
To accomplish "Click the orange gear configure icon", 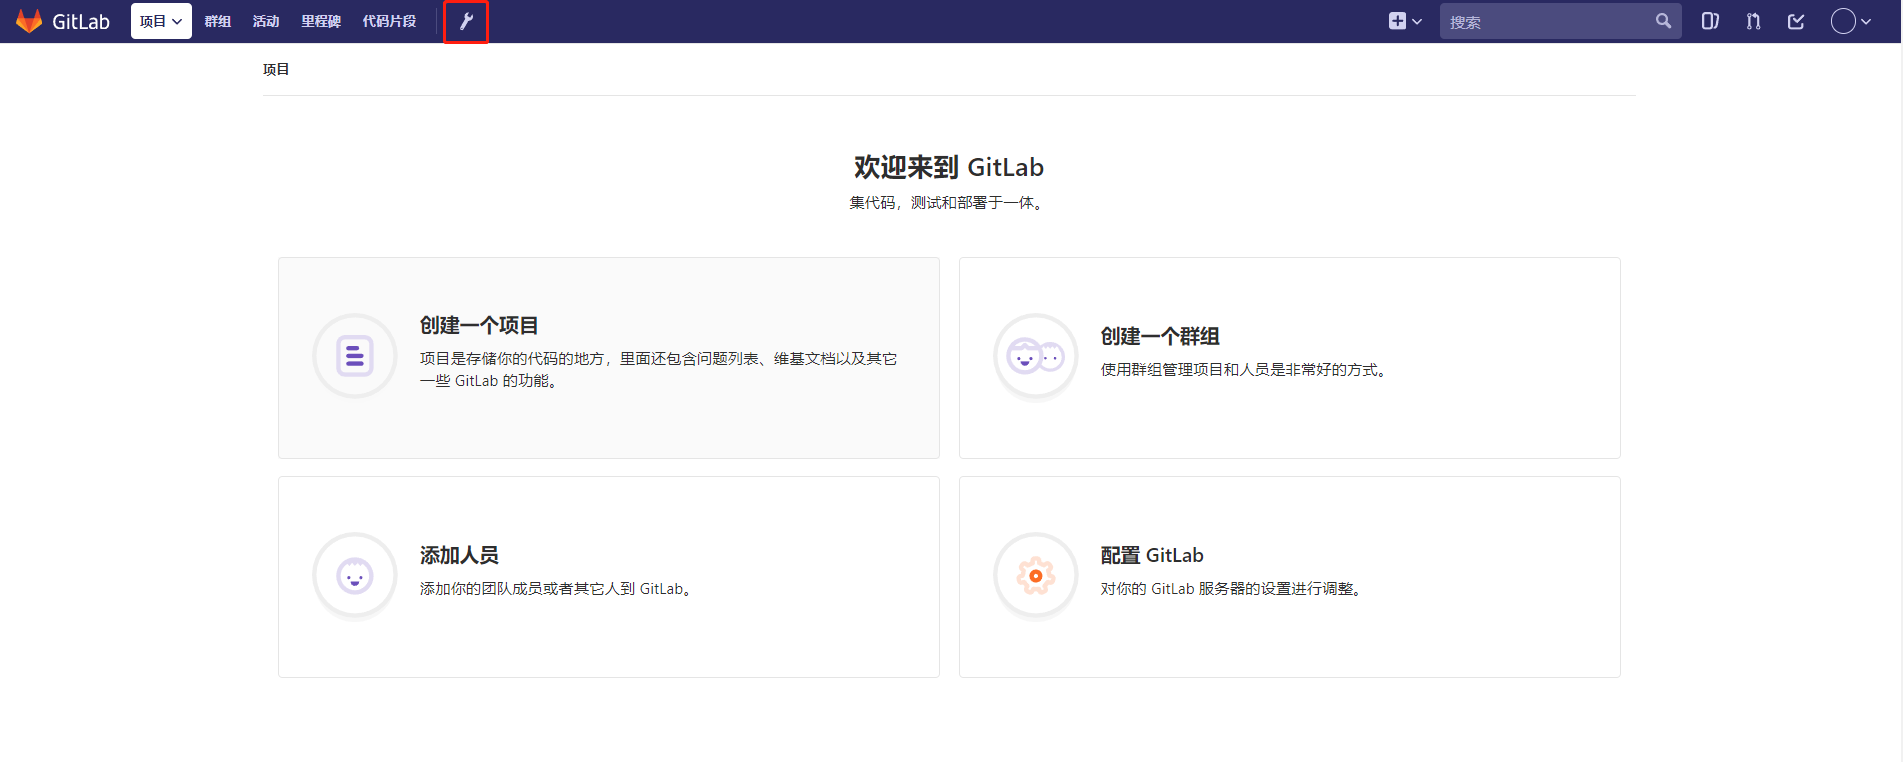I will (1036, 575).
